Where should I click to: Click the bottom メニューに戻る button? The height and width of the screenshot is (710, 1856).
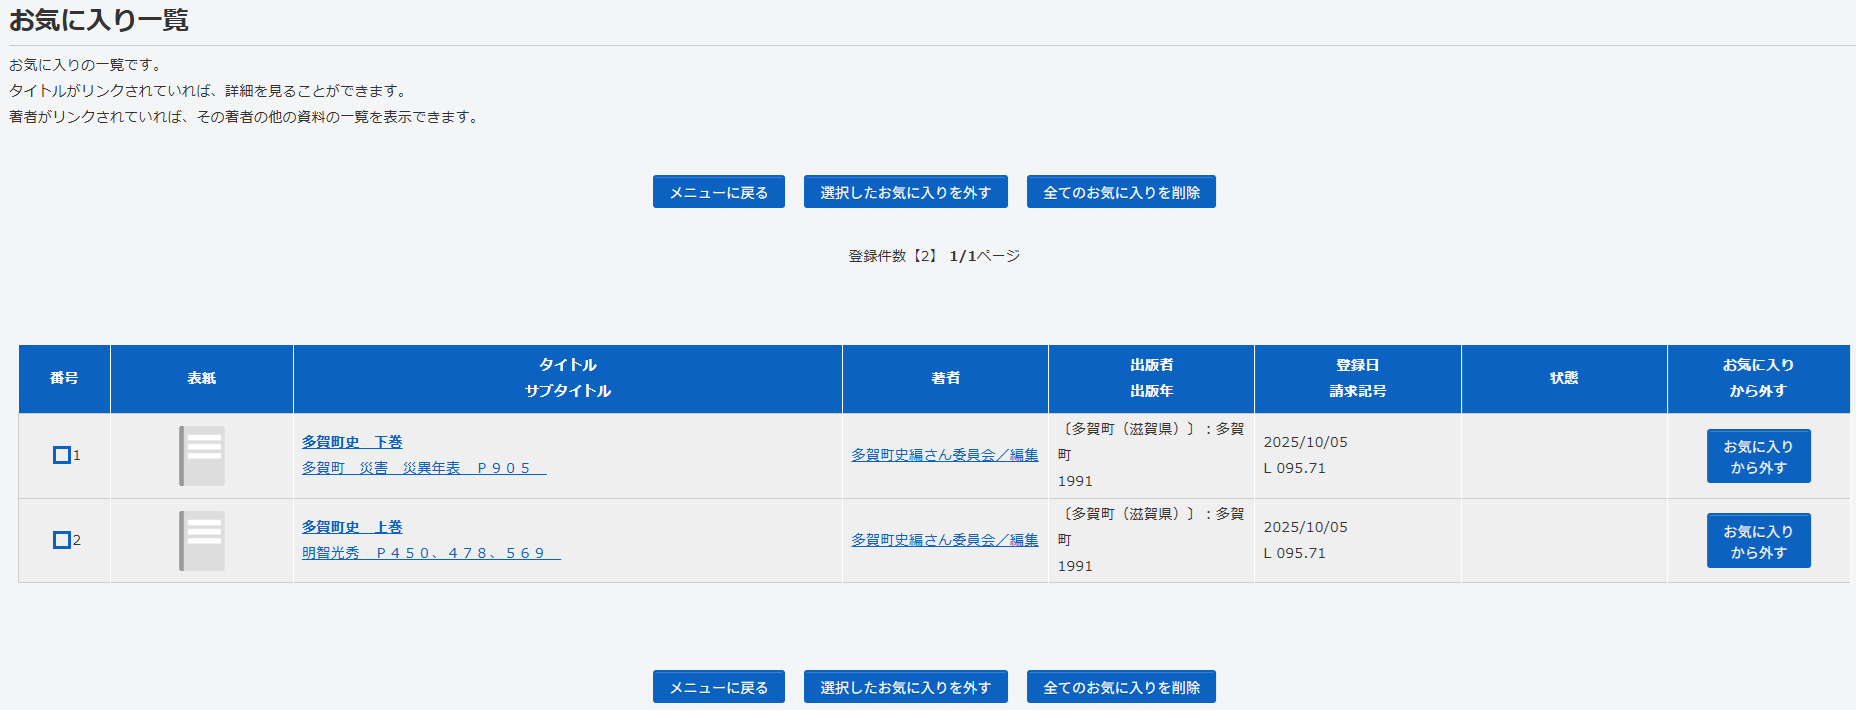click(718, 687)
